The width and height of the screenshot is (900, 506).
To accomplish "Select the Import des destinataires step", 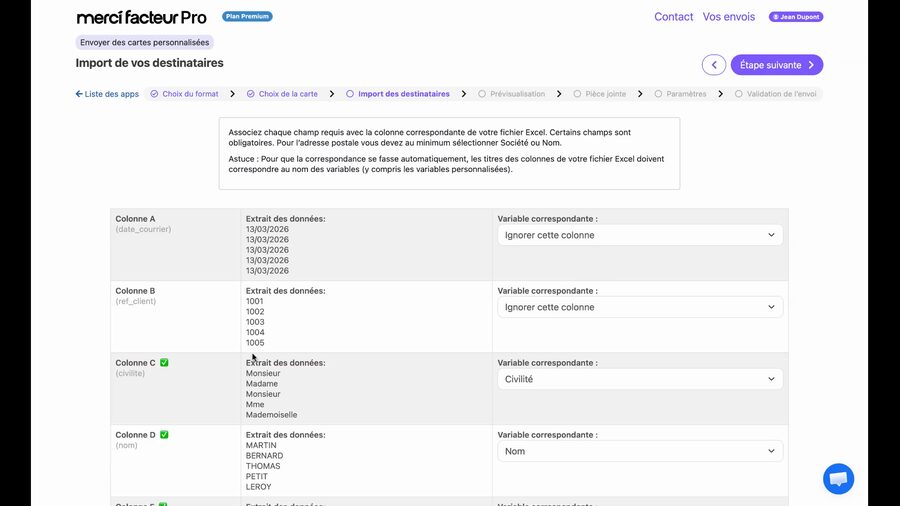I will coord(403,94).
